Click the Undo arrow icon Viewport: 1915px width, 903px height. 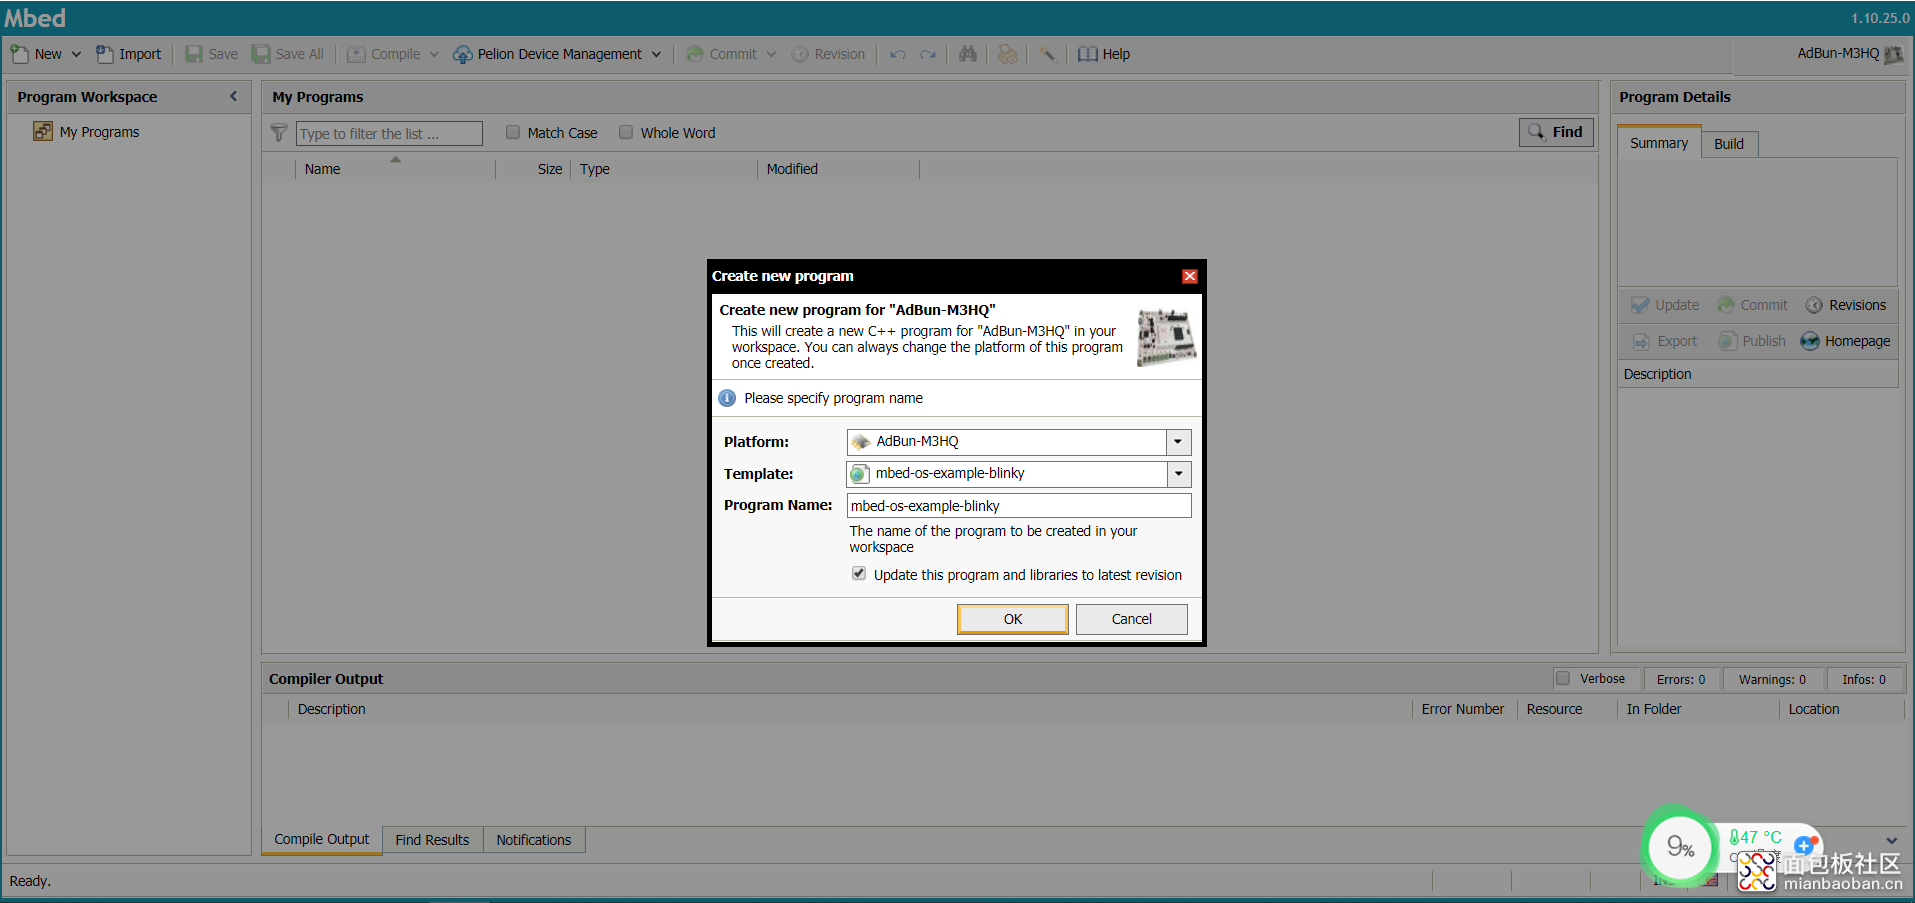[x=898, y=54]
